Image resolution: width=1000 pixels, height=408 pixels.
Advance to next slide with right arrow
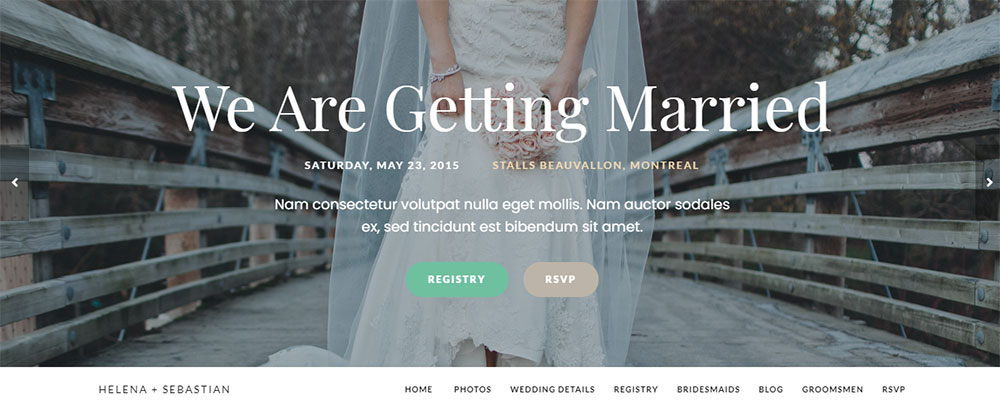pos(989,182)
